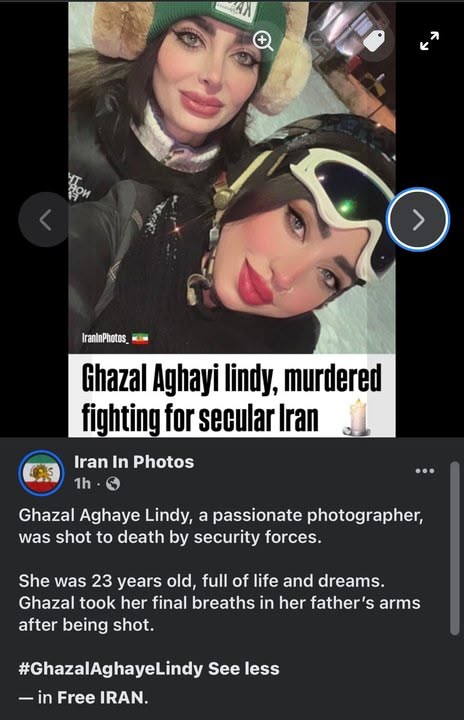
Task: Click the candle emoji on the caption banner
Action: point(356,417)
